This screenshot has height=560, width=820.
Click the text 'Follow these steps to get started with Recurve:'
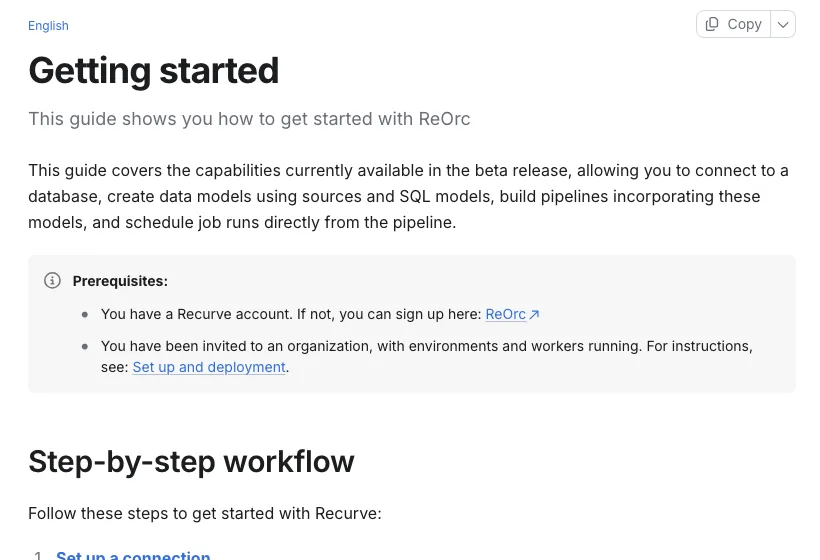pos(205,513)
